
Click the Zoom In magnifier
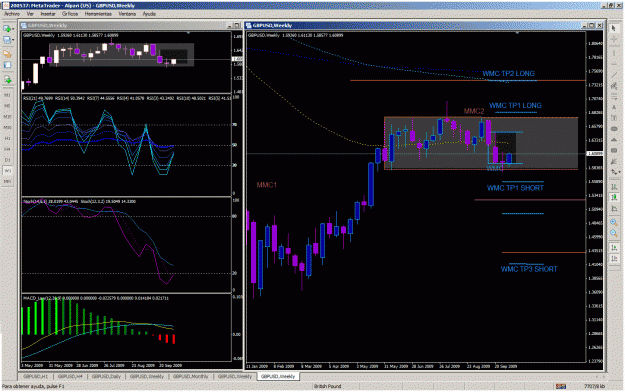coord(614,222)
